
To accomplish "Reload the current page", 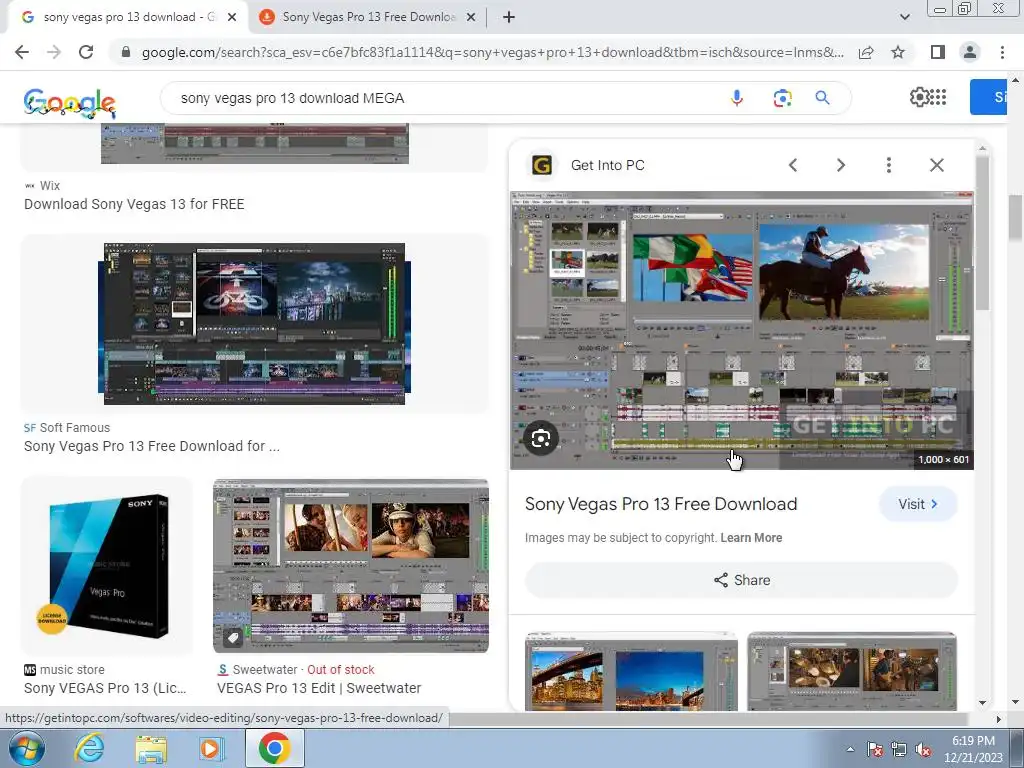I will coord(86,52).
